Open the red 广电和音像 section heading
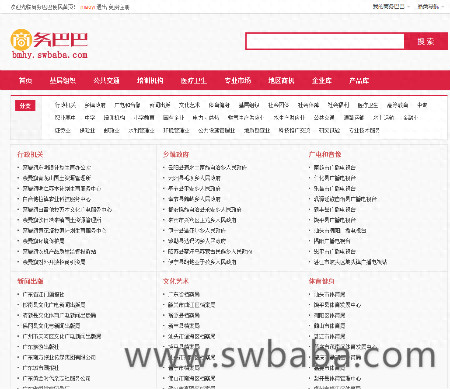 [325, 154]
